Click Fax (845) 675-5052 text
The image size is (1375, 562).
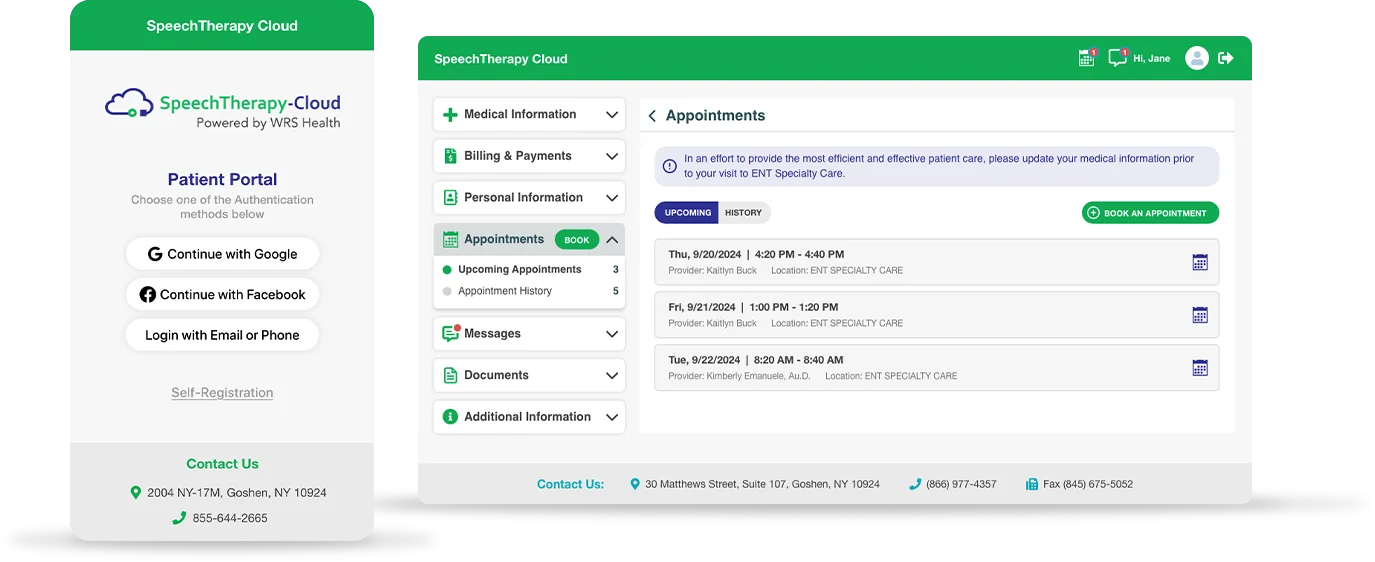click(x=1088, y=484)
